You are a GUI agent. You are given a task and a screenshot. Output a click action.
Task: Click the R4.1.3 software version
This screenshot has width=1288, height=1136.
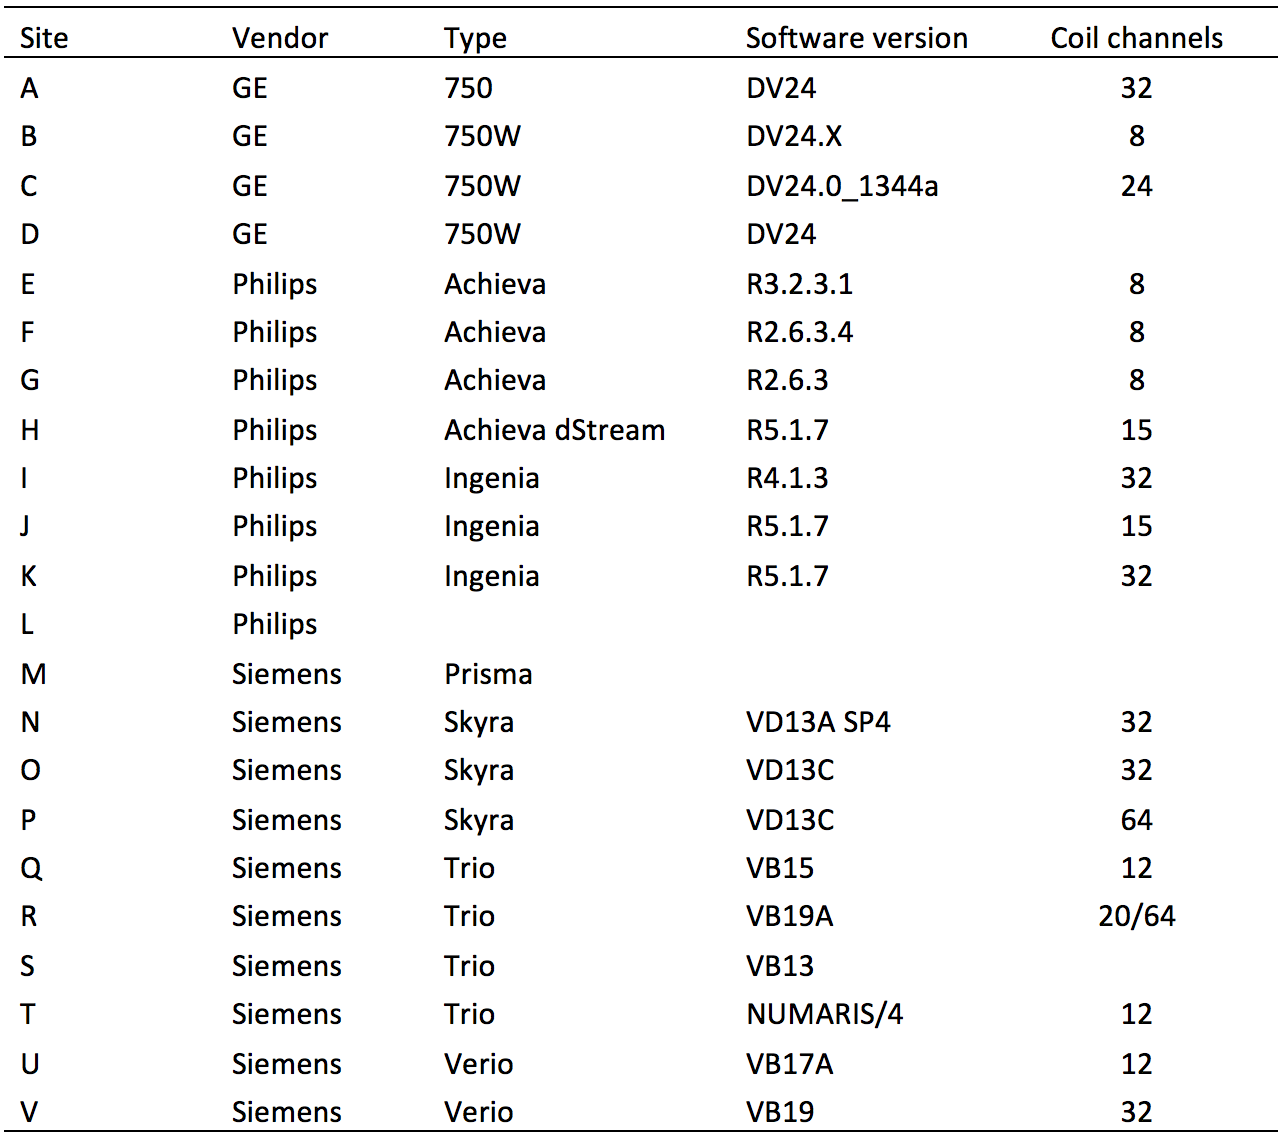tap(787, 478)
